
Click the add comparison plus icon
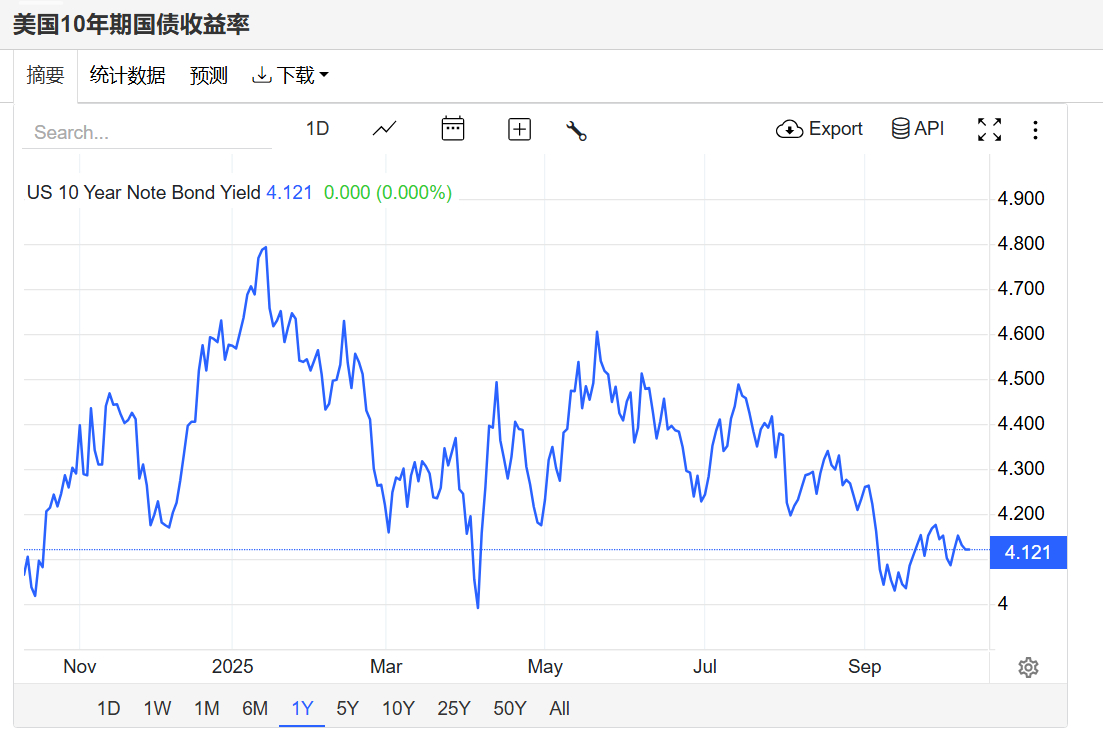tap(519, 129)
